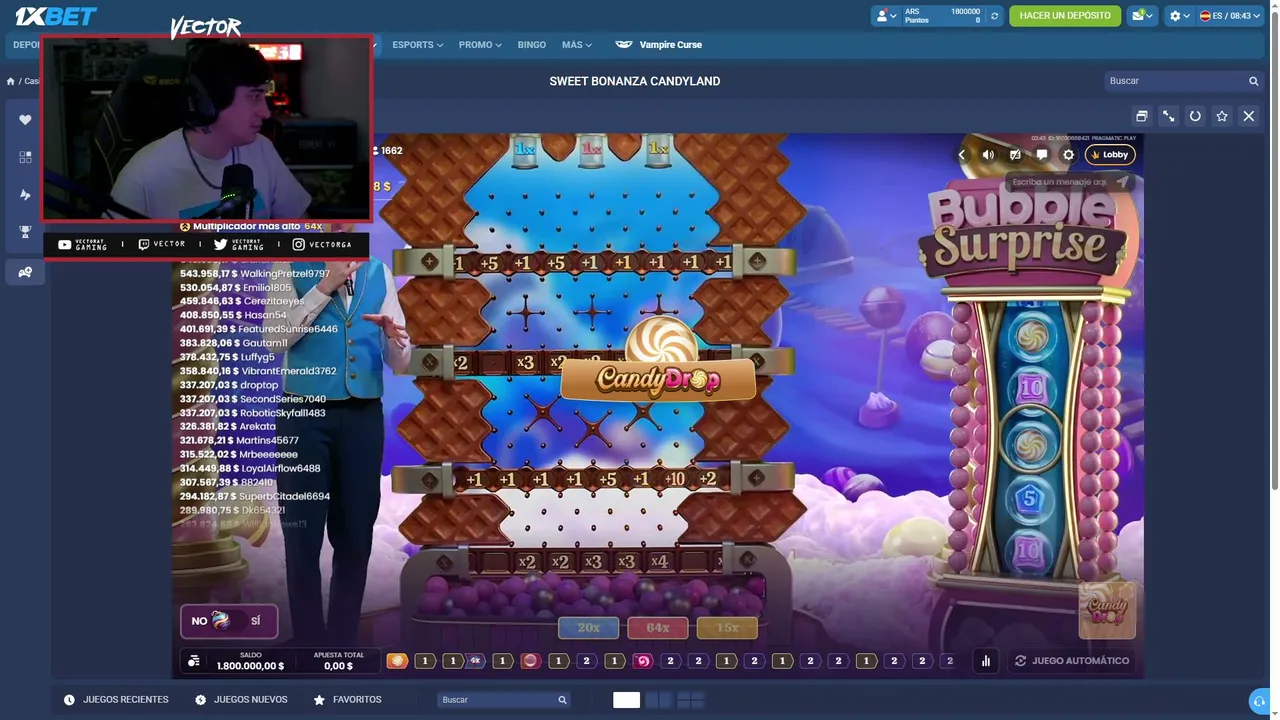
Task: Open the chips balance icon beside Saldo
Action: click(x=194, y=661)
